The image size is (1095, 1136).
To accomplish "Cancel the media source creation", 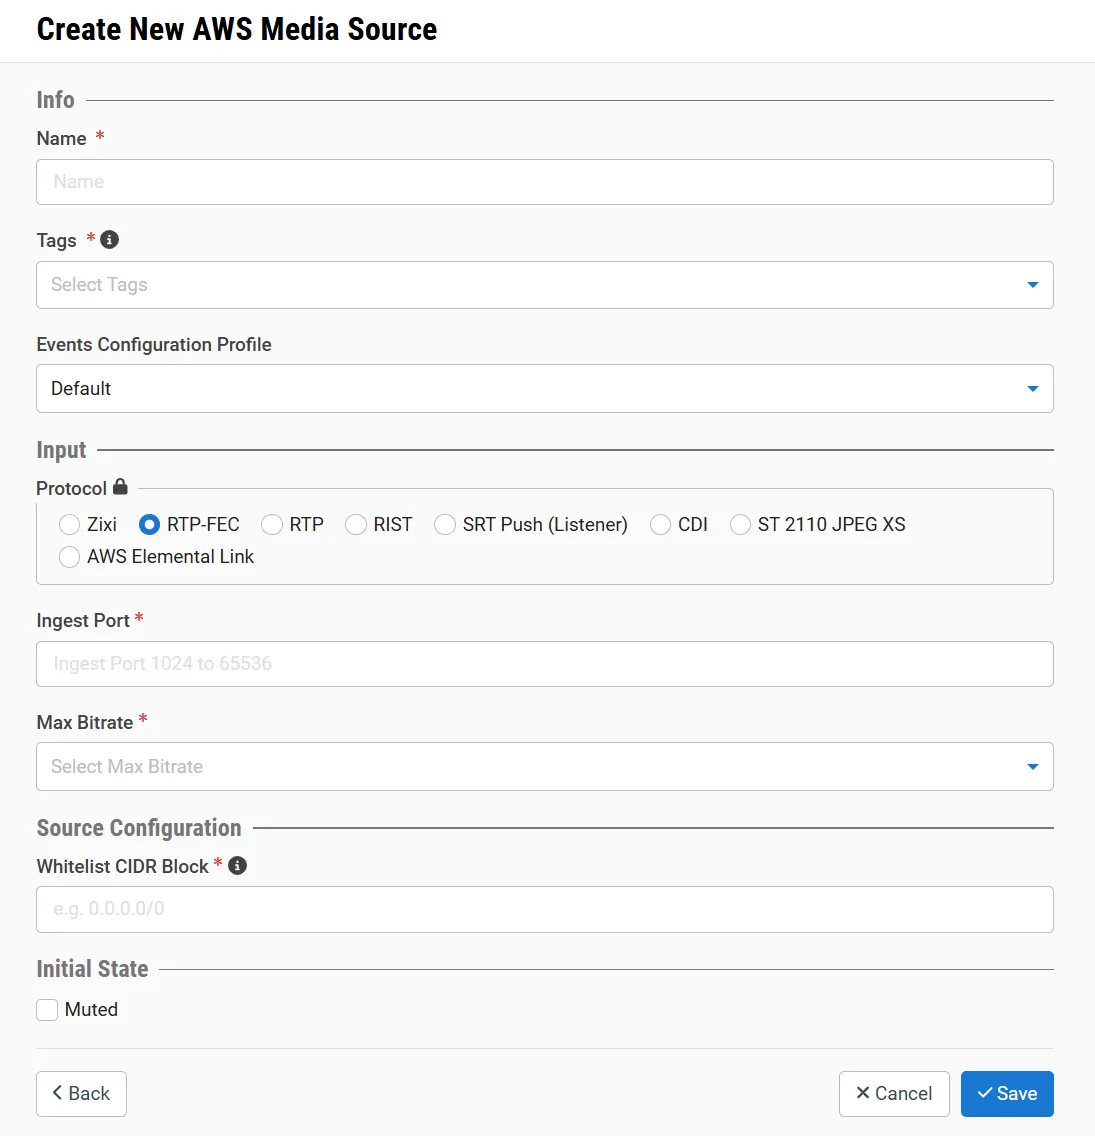I will click(894, 1094).
